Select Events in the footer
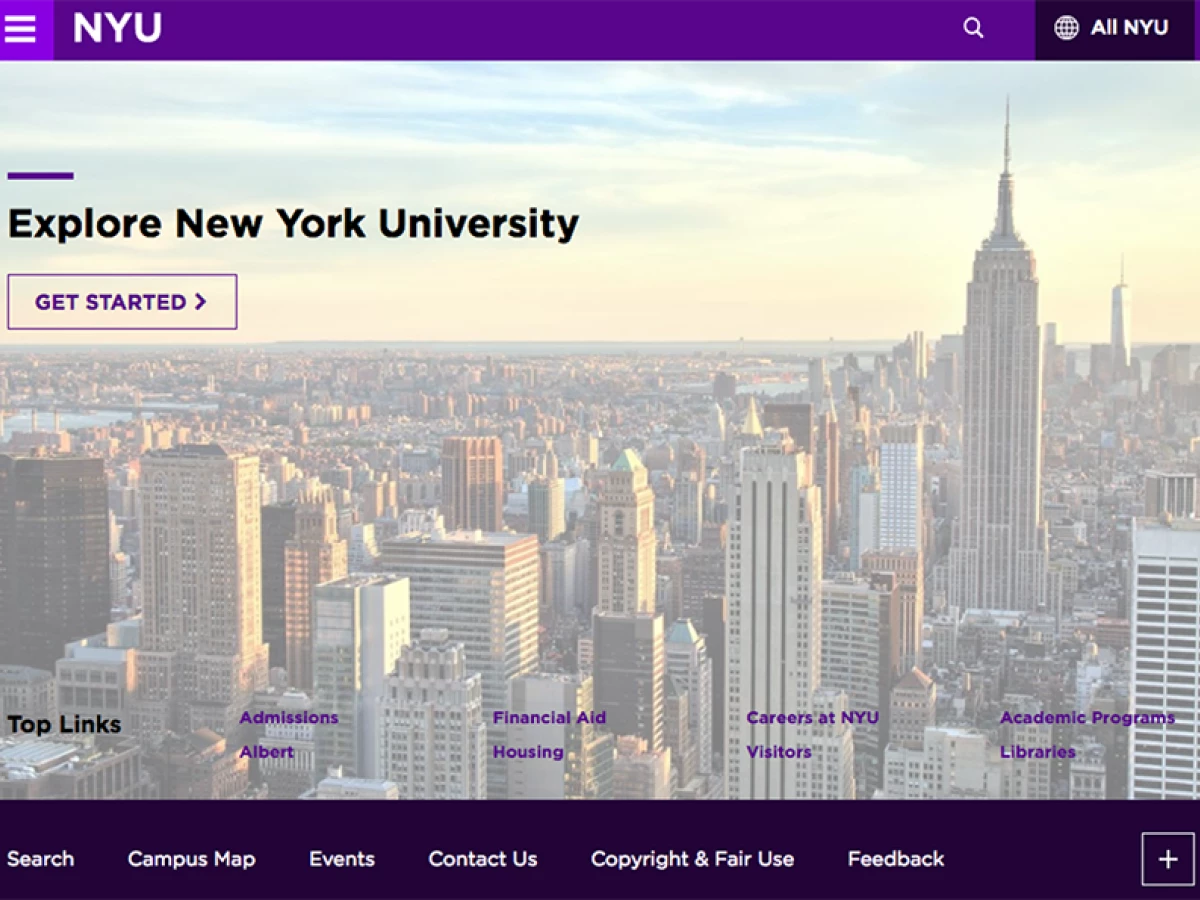The height and width of the screenshot is (900, 1200). click(x=342, y=859)
